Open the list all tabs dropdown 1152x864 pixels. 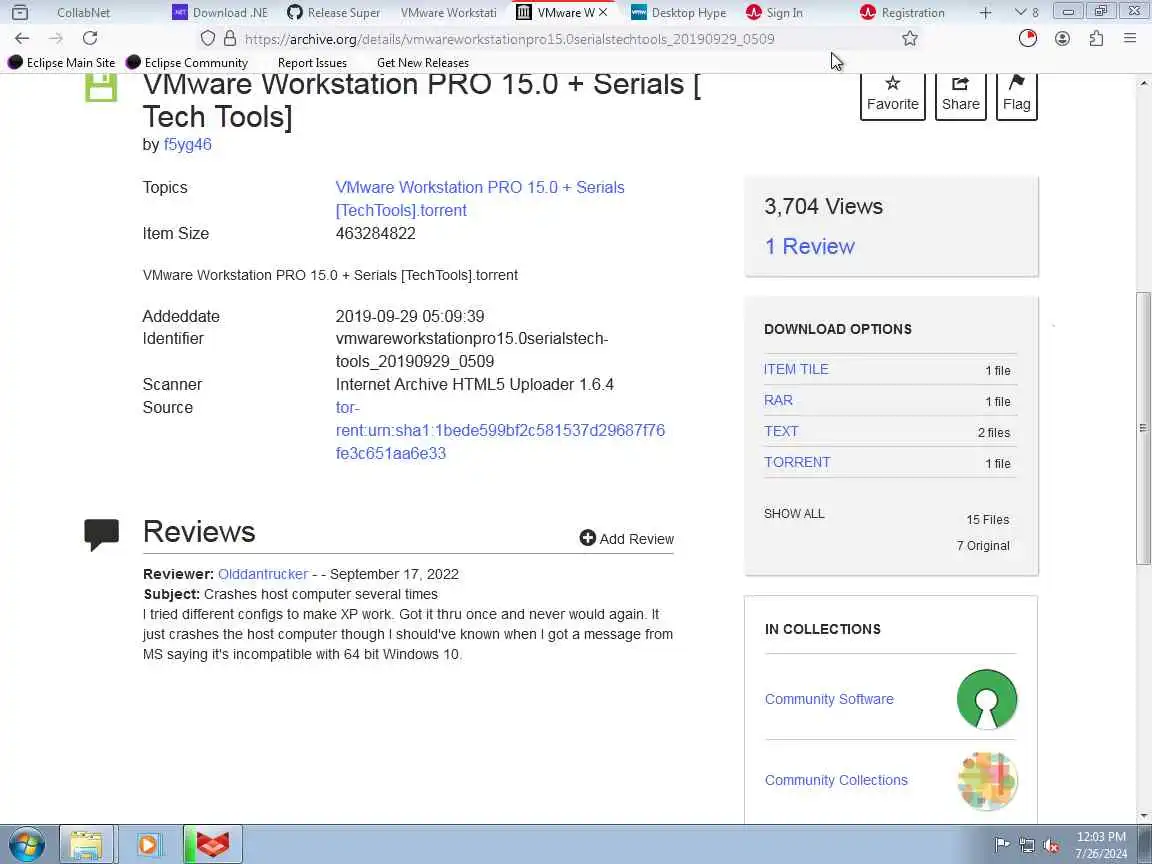(x=1026, y=12)
